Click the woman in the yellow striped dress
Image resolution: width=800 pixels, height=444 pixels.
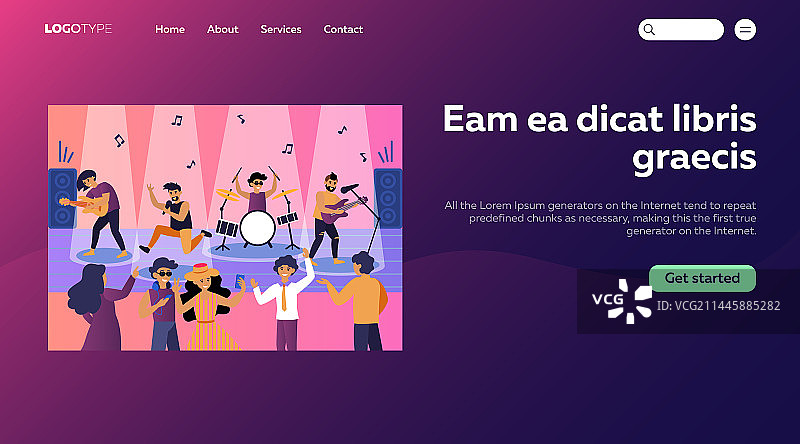coord(207,306)
